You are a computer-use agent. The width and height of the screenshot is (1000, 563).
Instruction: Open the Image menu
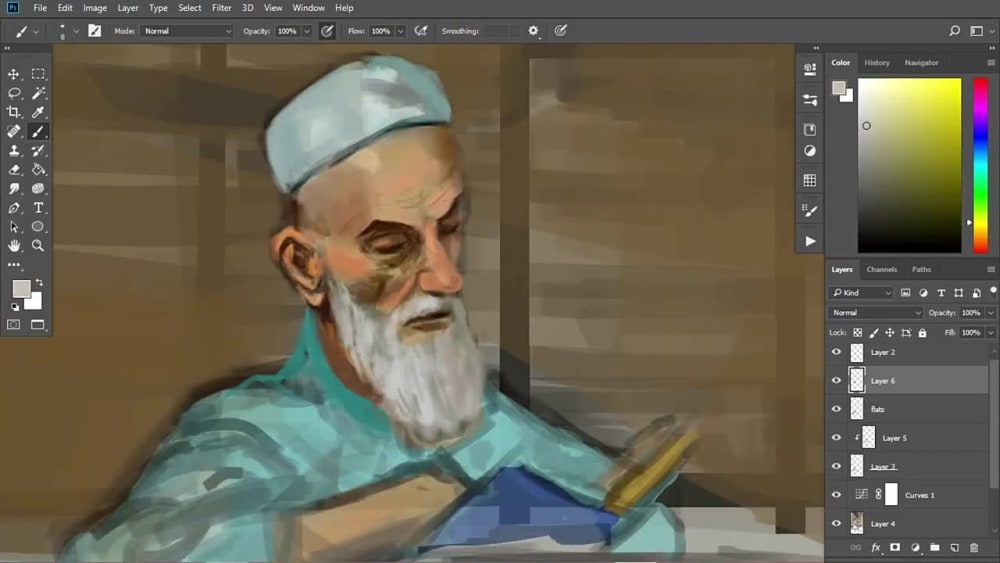(x=94, y=8)
